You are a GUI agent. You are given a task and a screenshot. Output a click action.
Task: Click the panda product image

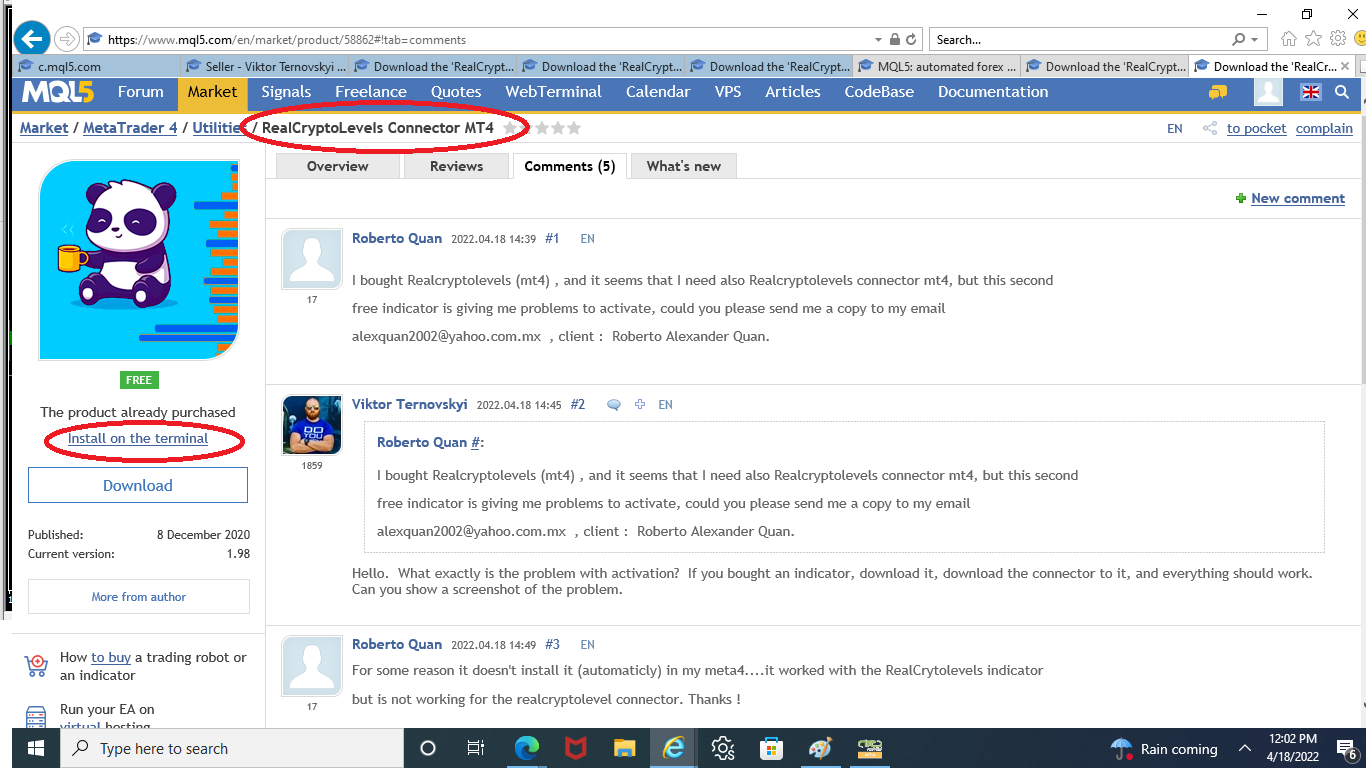[x=139, y=260]
